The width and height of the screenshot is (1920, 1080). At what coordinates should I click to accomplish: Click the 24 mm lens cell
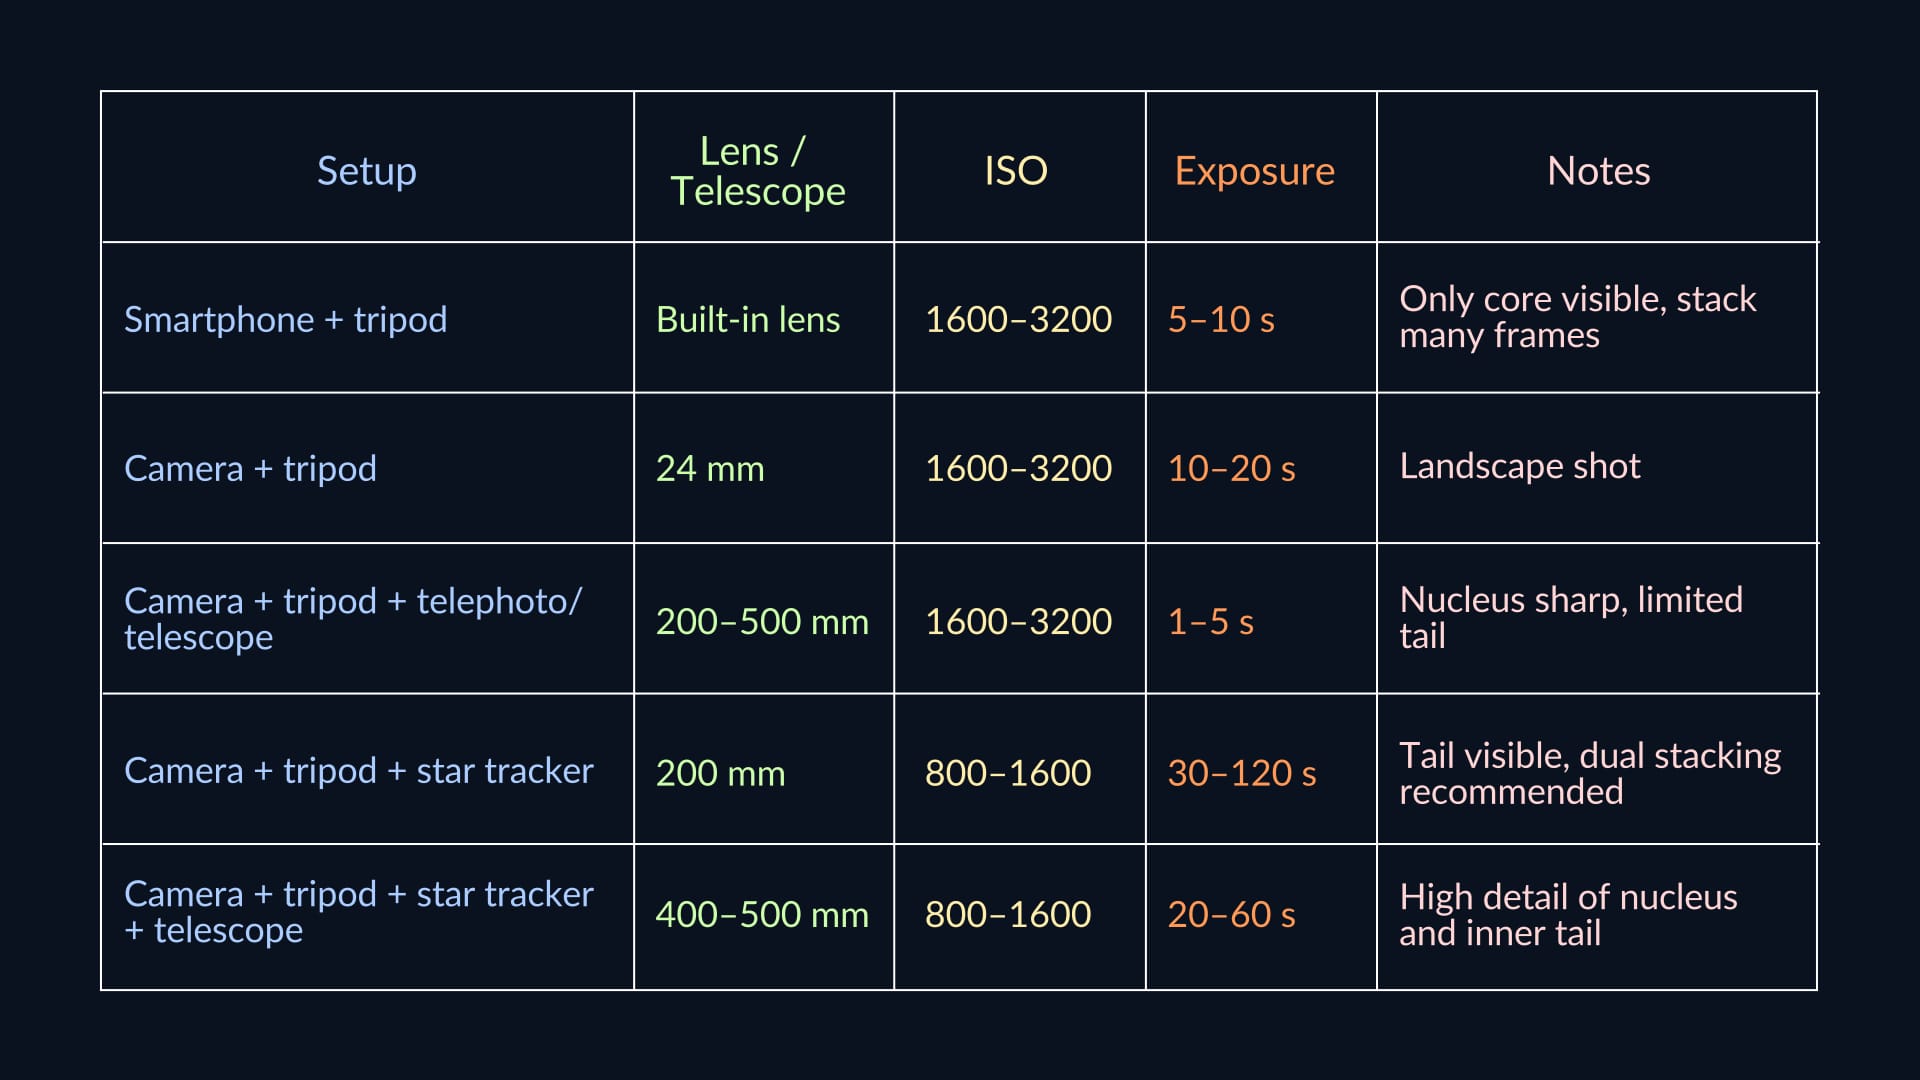[710, 468]
